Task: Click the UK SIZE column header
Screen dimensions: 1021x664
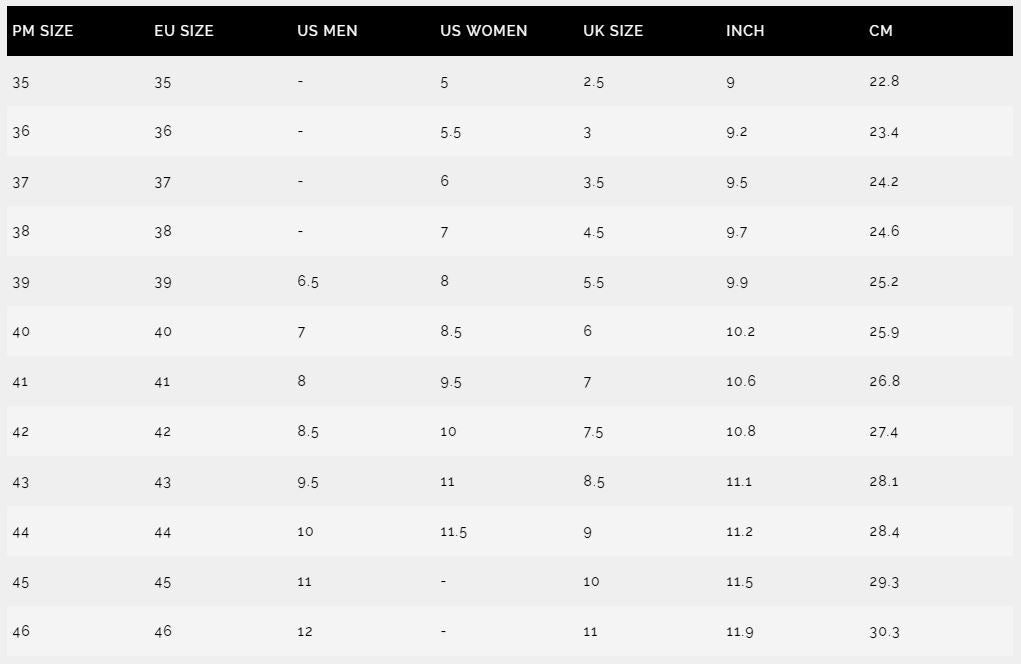Action: point(613,31)
